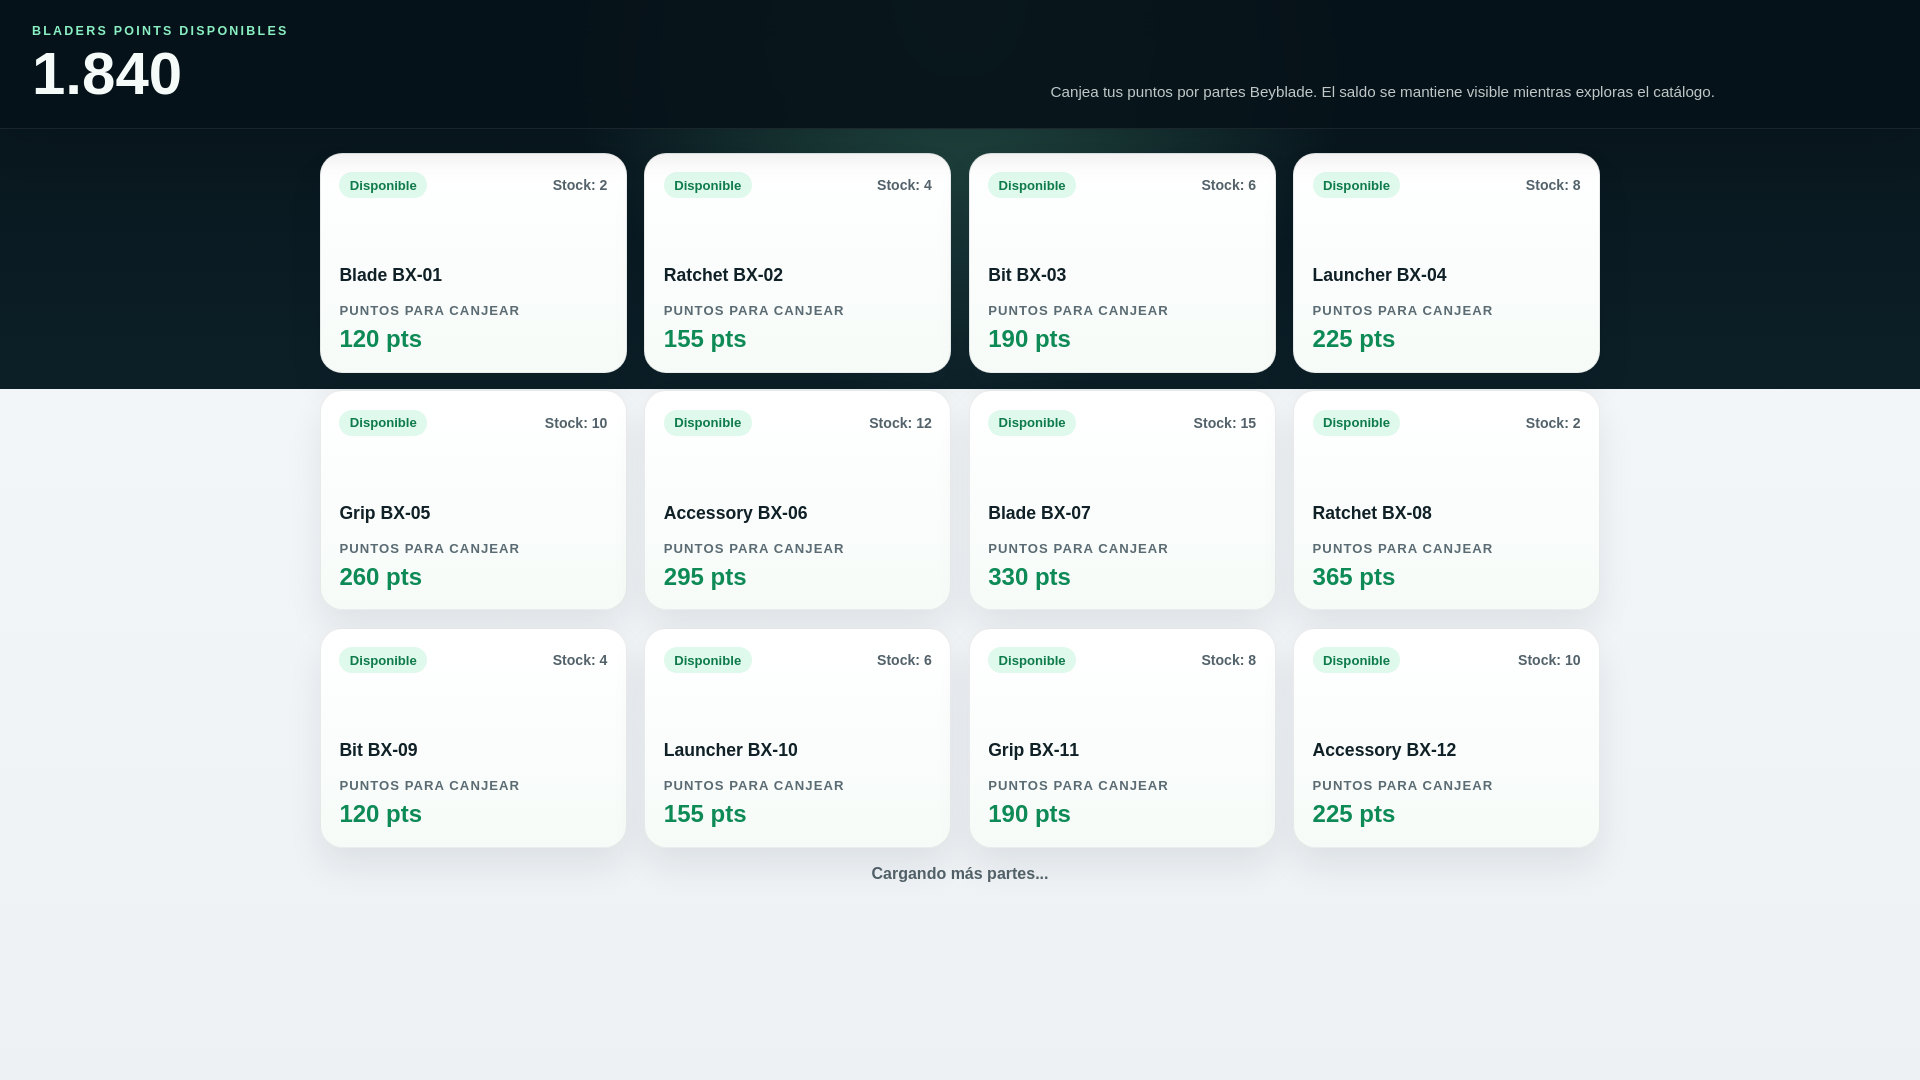The image size is (1920, 1080).
Task: Open the Bit BX-03 card title
Action: tap(1027, 275)
